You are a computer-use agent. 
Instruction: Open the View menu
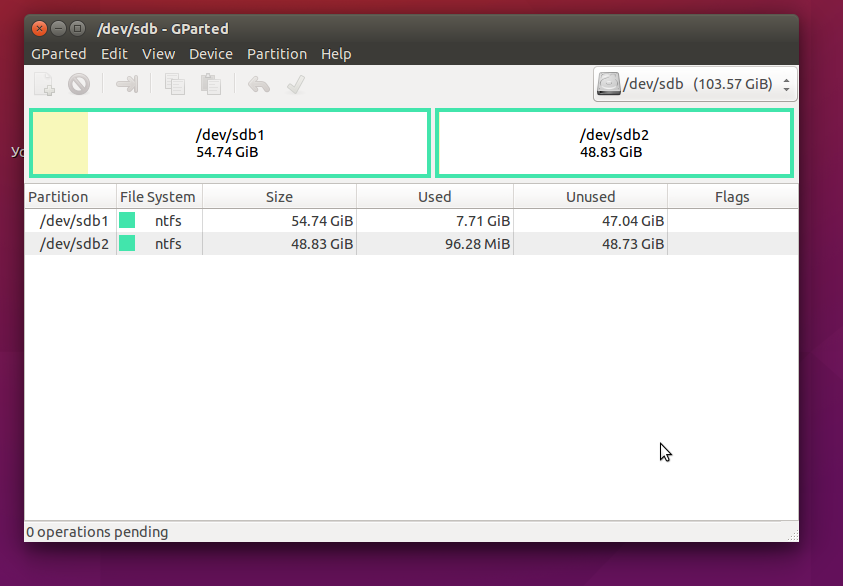pyautogui.click(x=158, y=54)
